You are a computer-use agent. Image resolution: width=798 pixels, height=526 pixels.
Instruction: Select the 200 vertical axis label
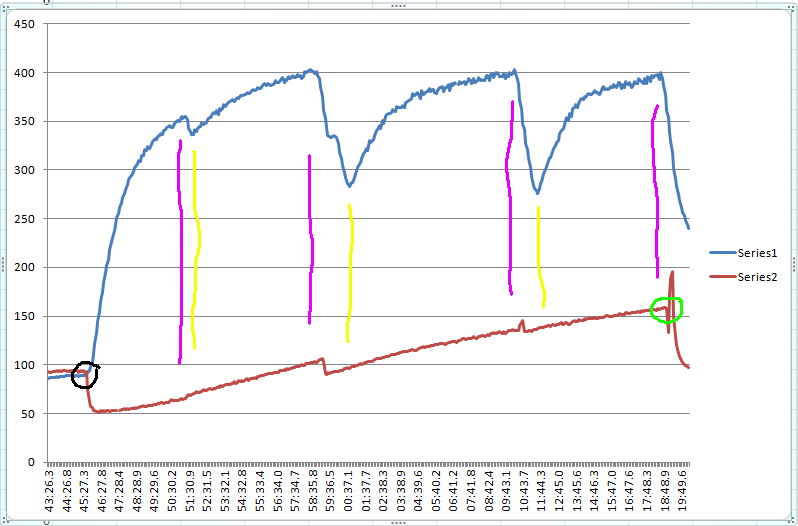coord(25,268)
